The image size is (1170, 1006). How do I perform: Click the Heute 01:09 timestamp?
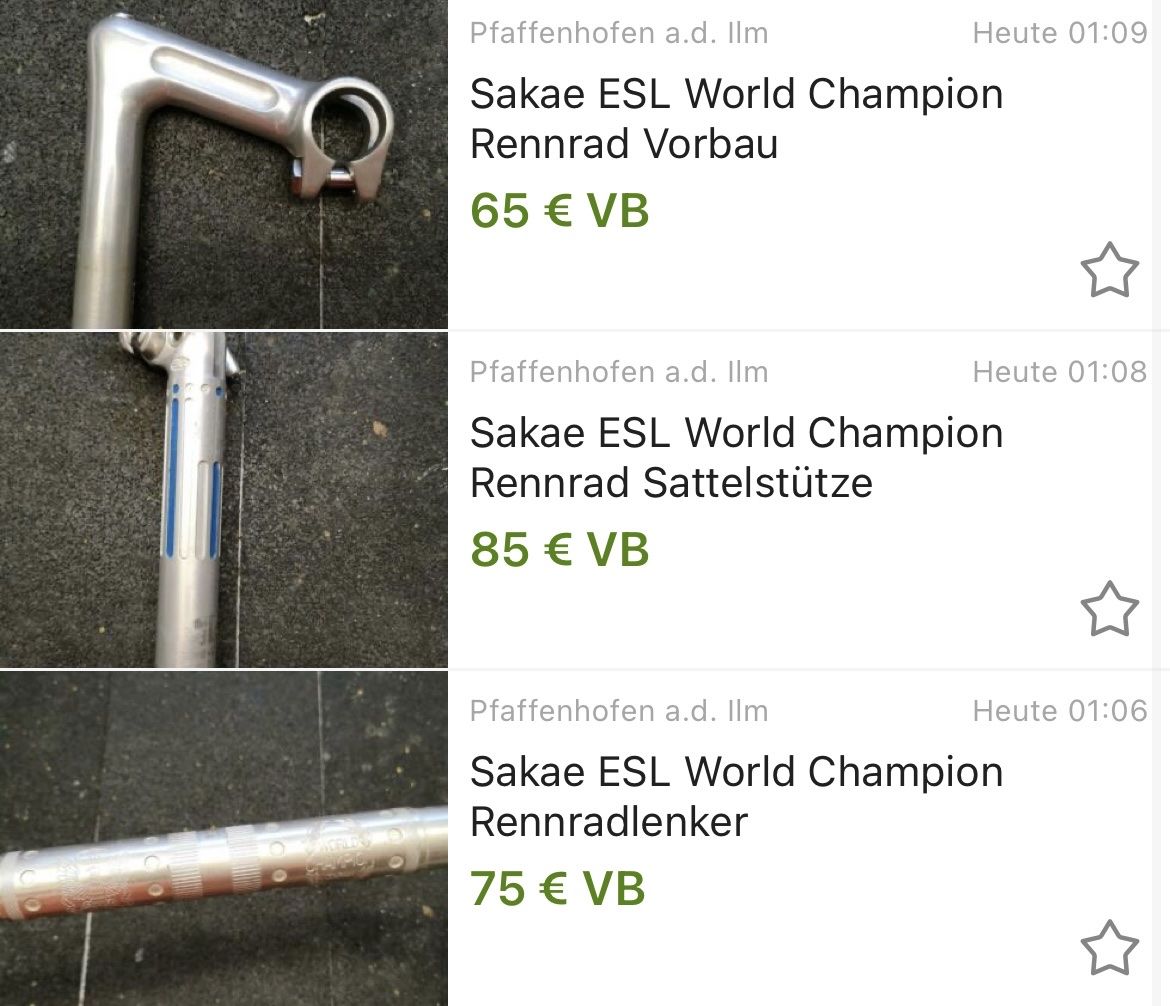[1060, 33]
